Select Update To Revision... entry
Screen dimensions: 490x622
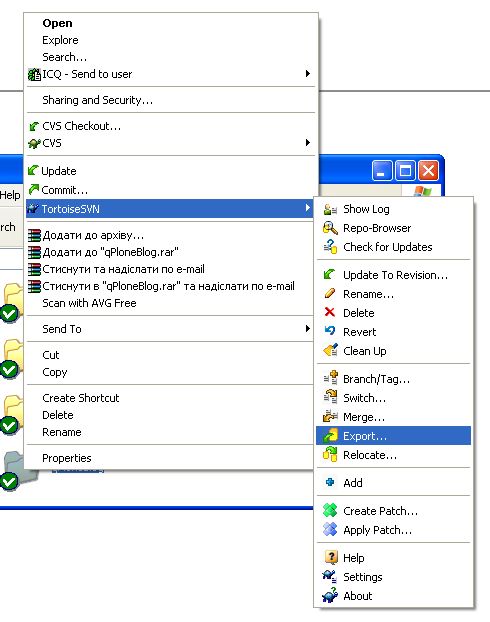click(393, 275)
